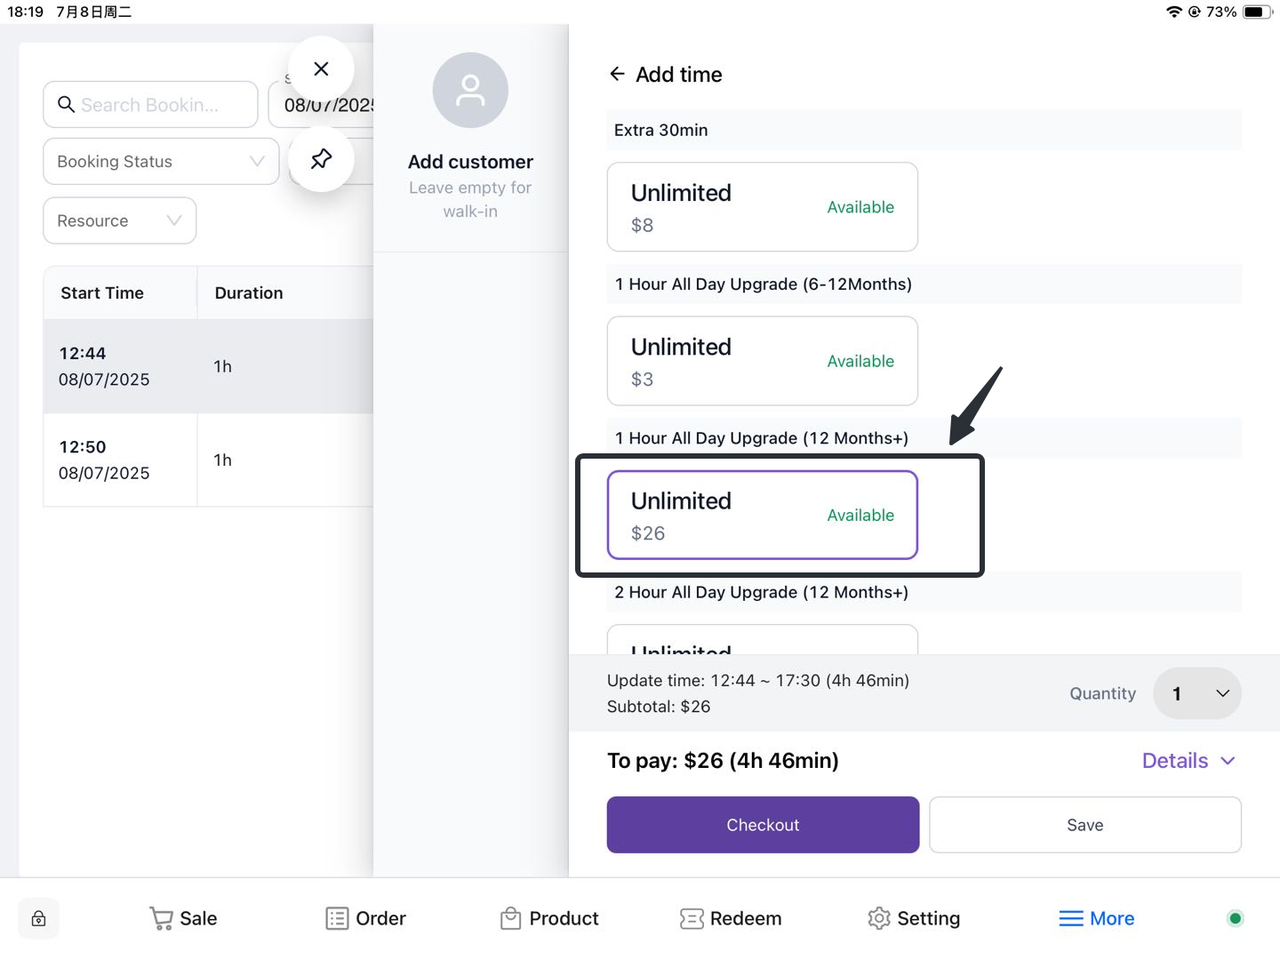Expand the Booking Status dropdown
The width and height of the screenshot is (1280, 960).
[161, 161]
